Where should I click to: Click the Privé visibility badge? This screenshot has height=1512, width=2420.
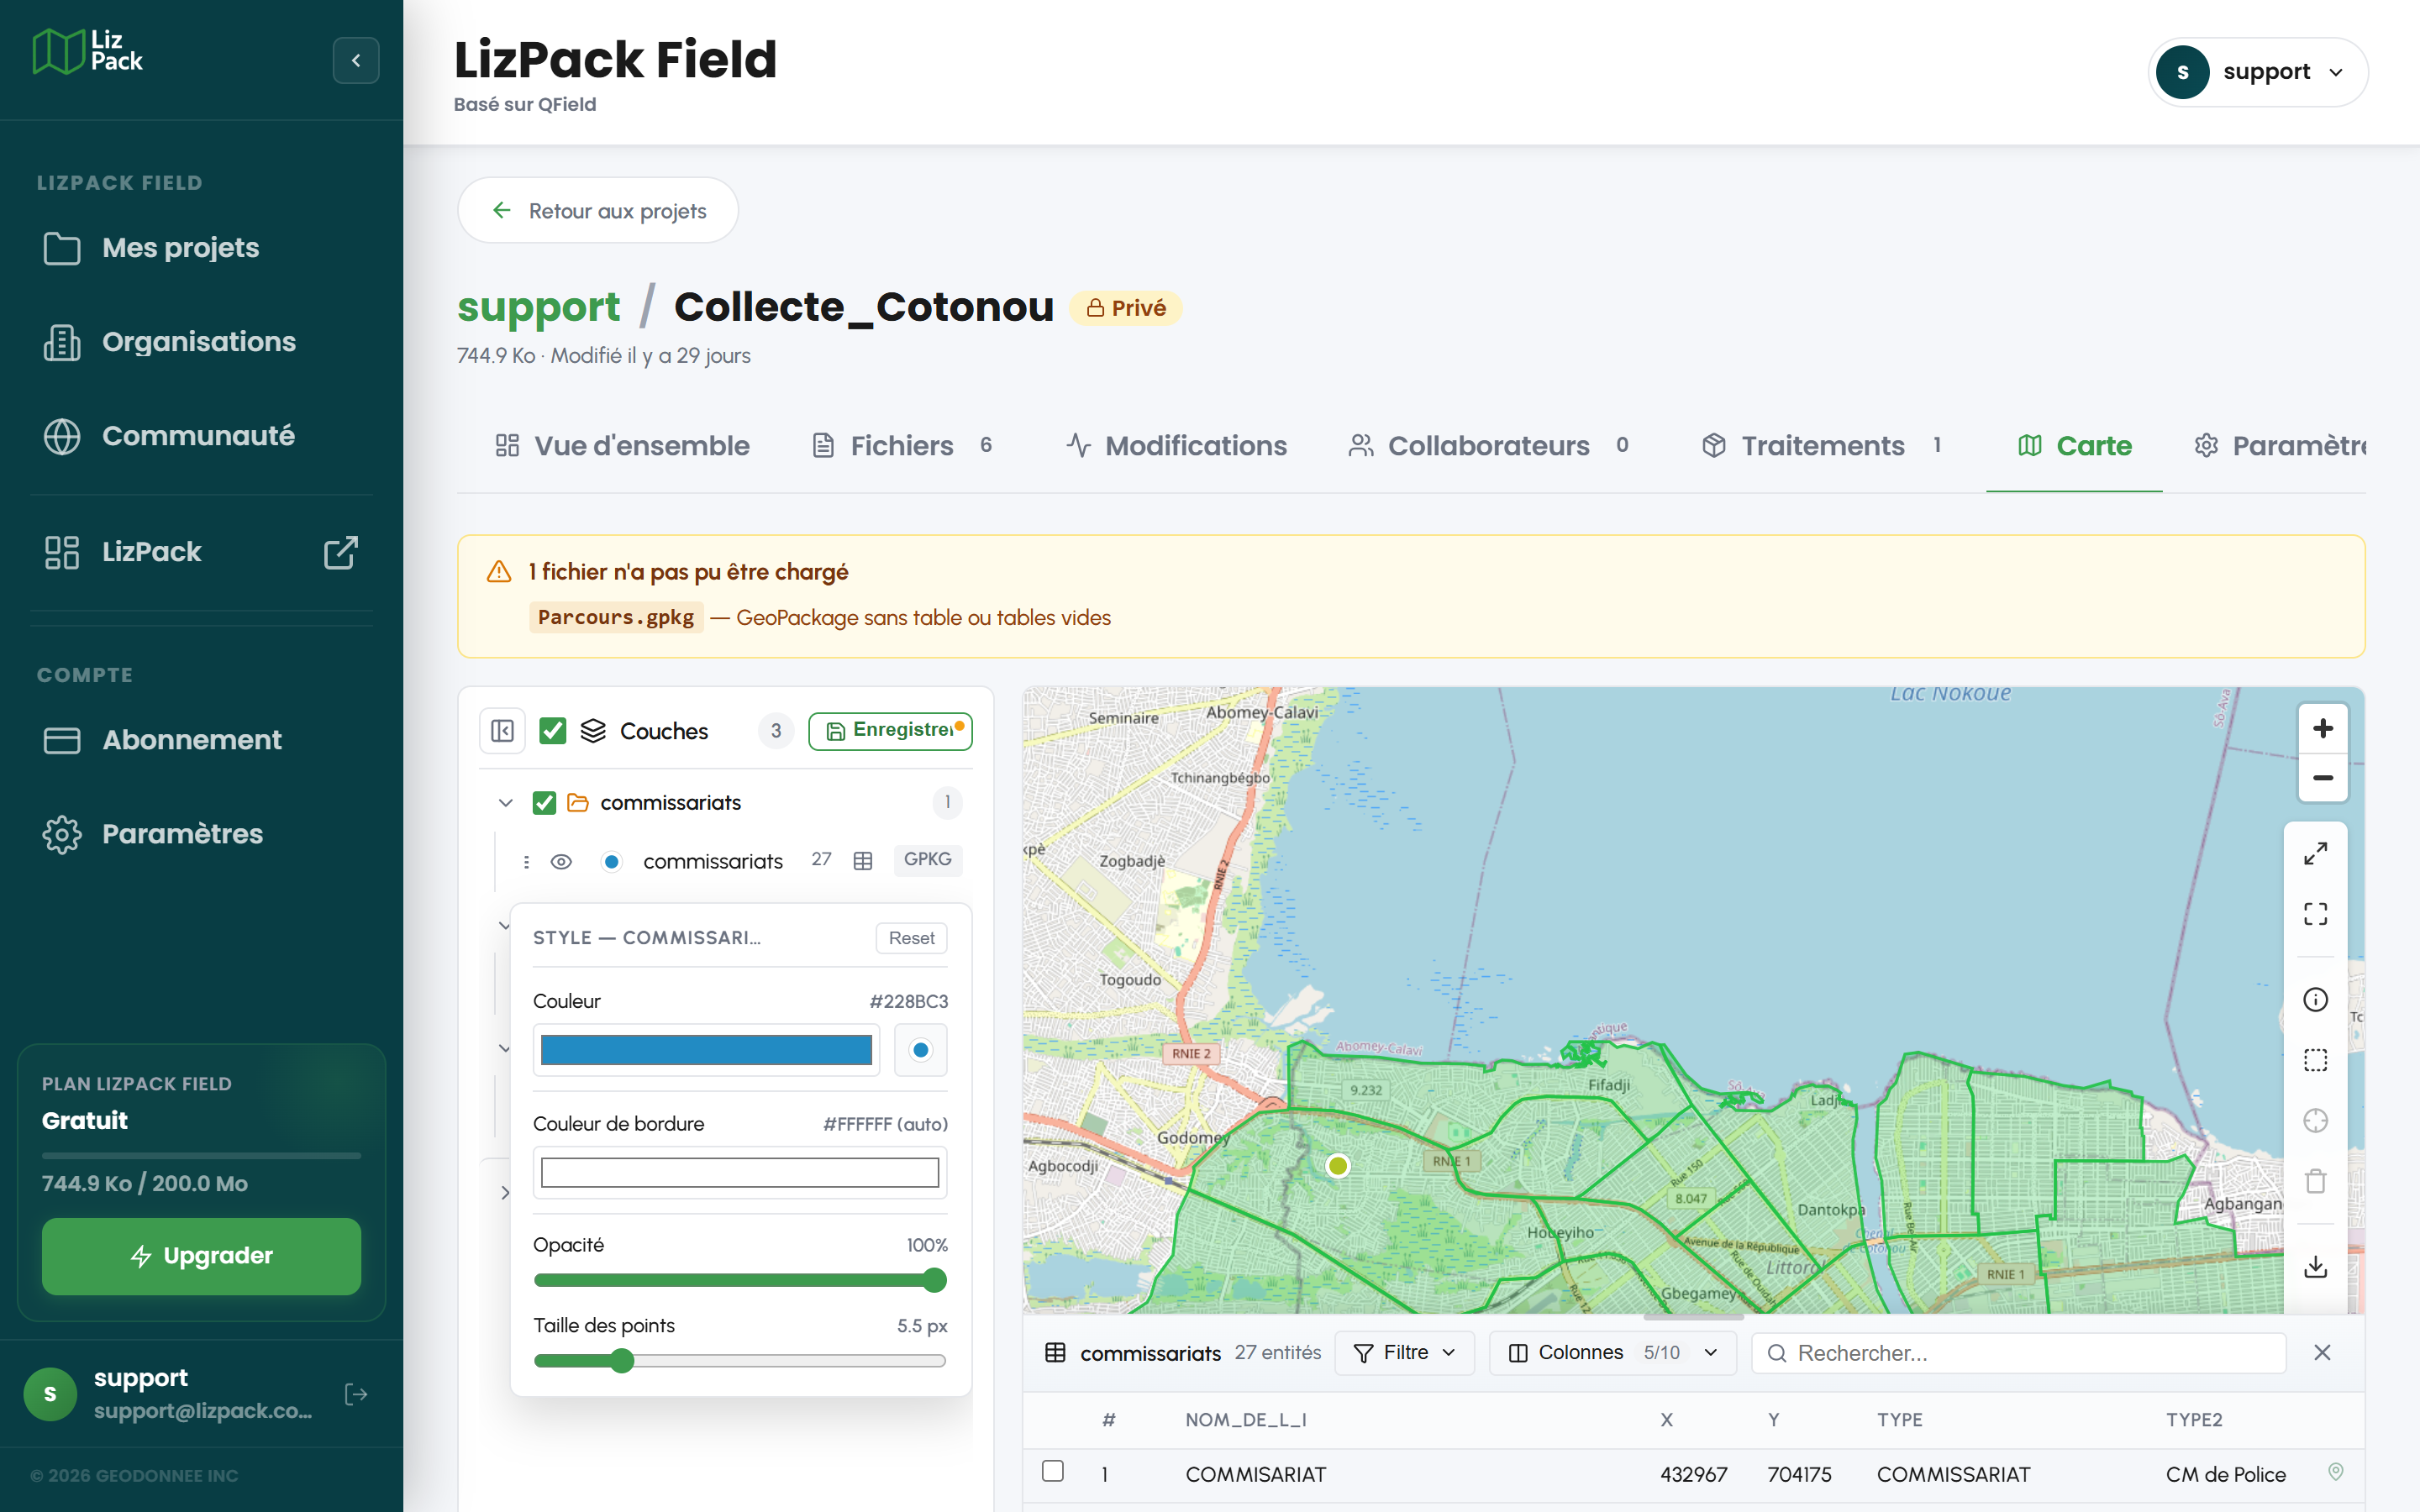coord(1126,308)
